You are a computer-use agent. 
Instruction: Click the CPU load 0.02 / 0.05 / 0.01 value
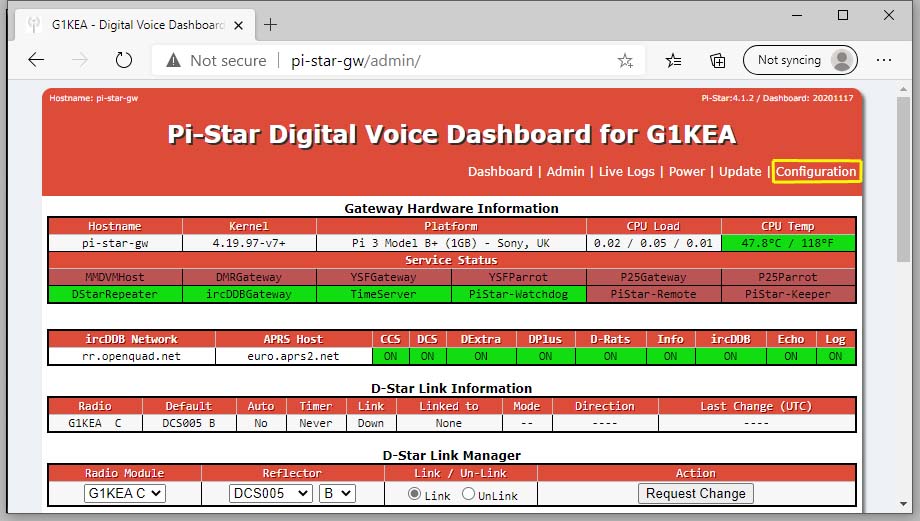pos(654,243)
